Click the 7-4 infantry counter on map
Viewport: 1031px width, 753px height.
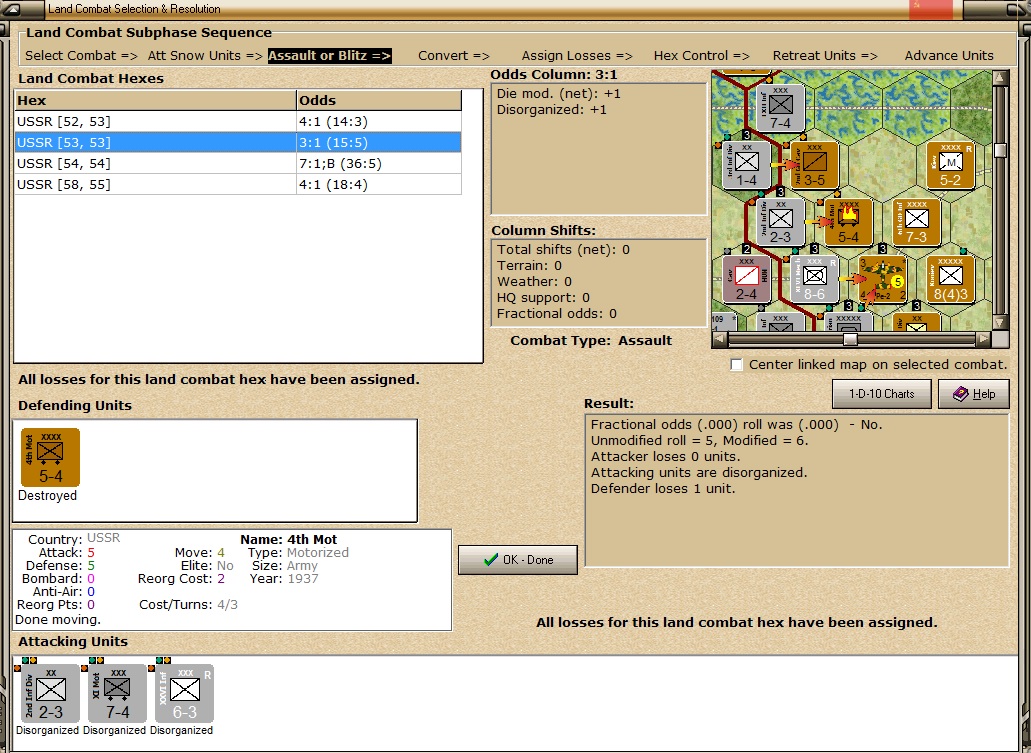(x=780, y=108)
